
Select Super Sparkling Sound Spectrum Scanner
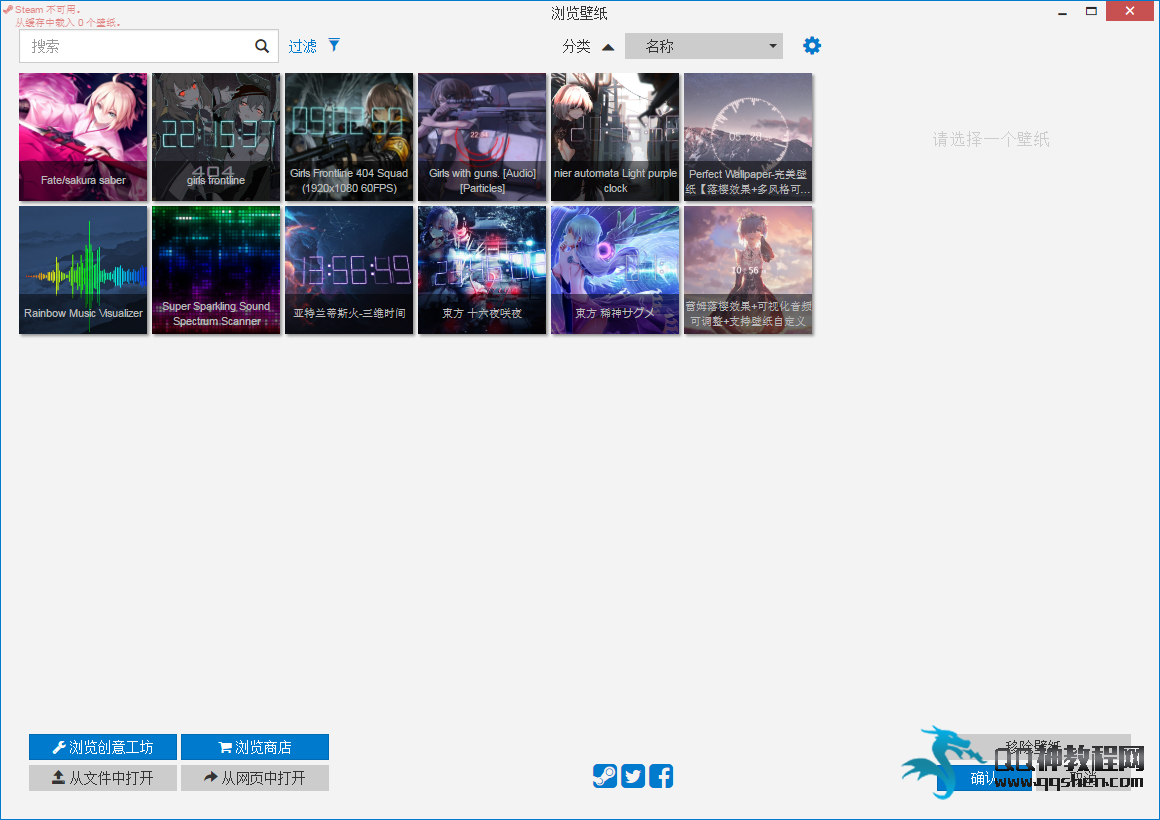point(216,270)
